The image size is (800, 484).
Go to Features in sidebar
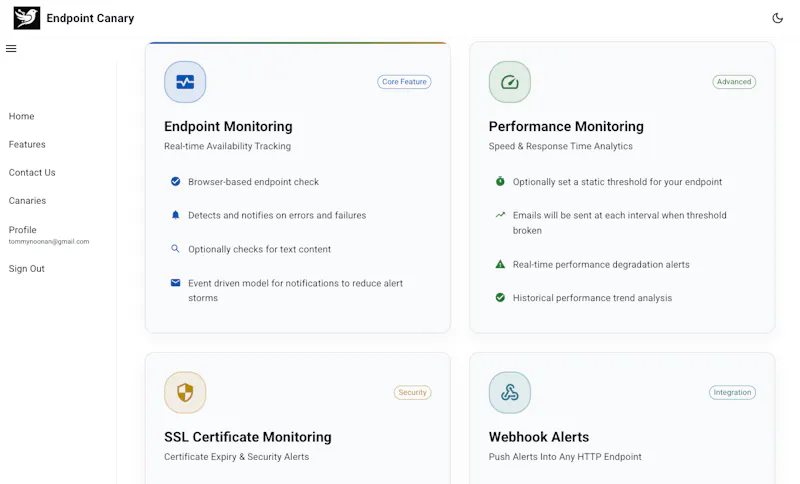pyautogui.click(x=27, y=144)
